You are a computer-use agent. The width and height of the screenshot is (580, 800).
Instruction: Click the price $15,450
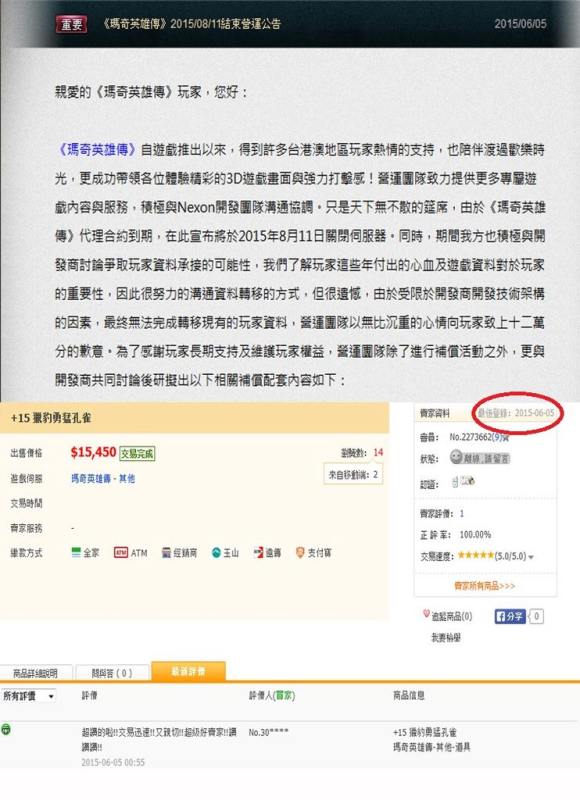pos(93,452)
